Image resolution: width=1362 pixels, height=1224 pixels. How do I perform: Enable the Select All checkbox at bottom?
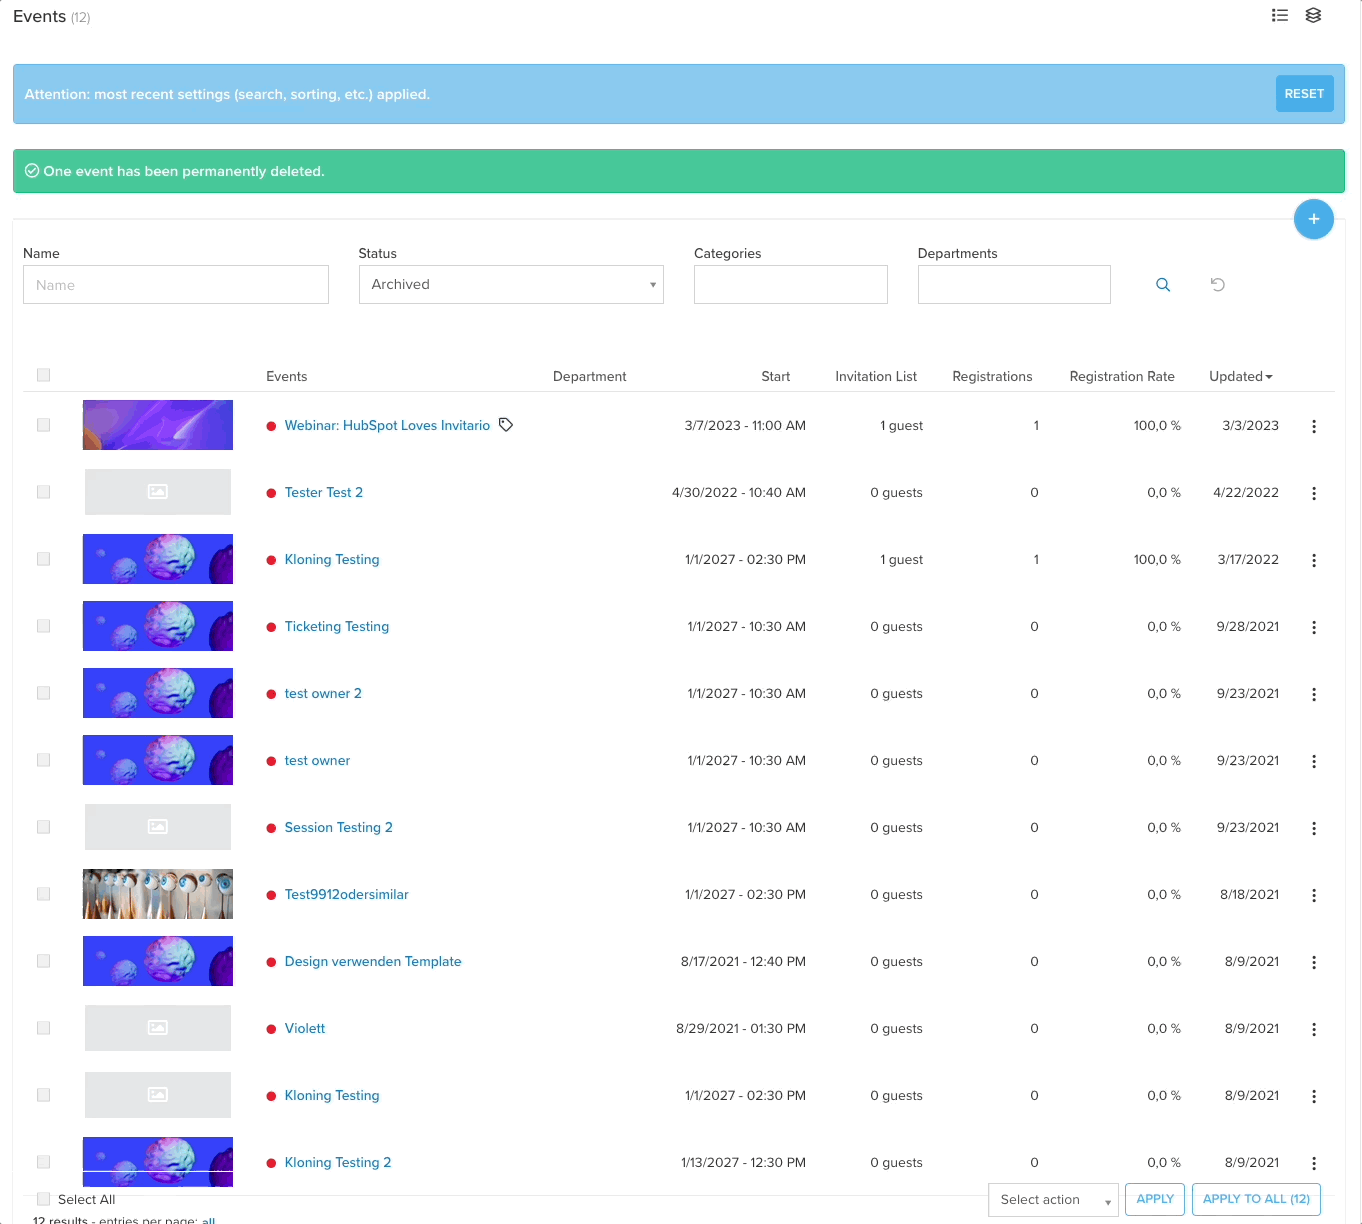[43, 1199]
